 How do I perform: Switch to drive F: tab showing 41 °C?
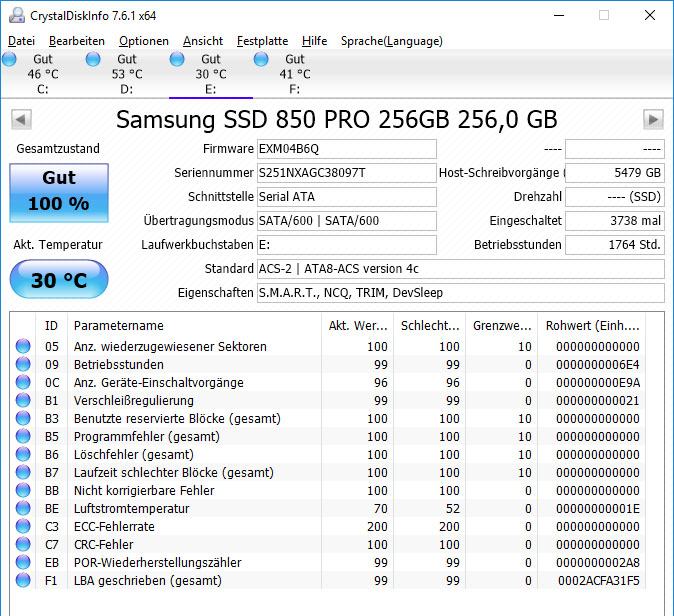pyautogui.click(x=295, y=74)
